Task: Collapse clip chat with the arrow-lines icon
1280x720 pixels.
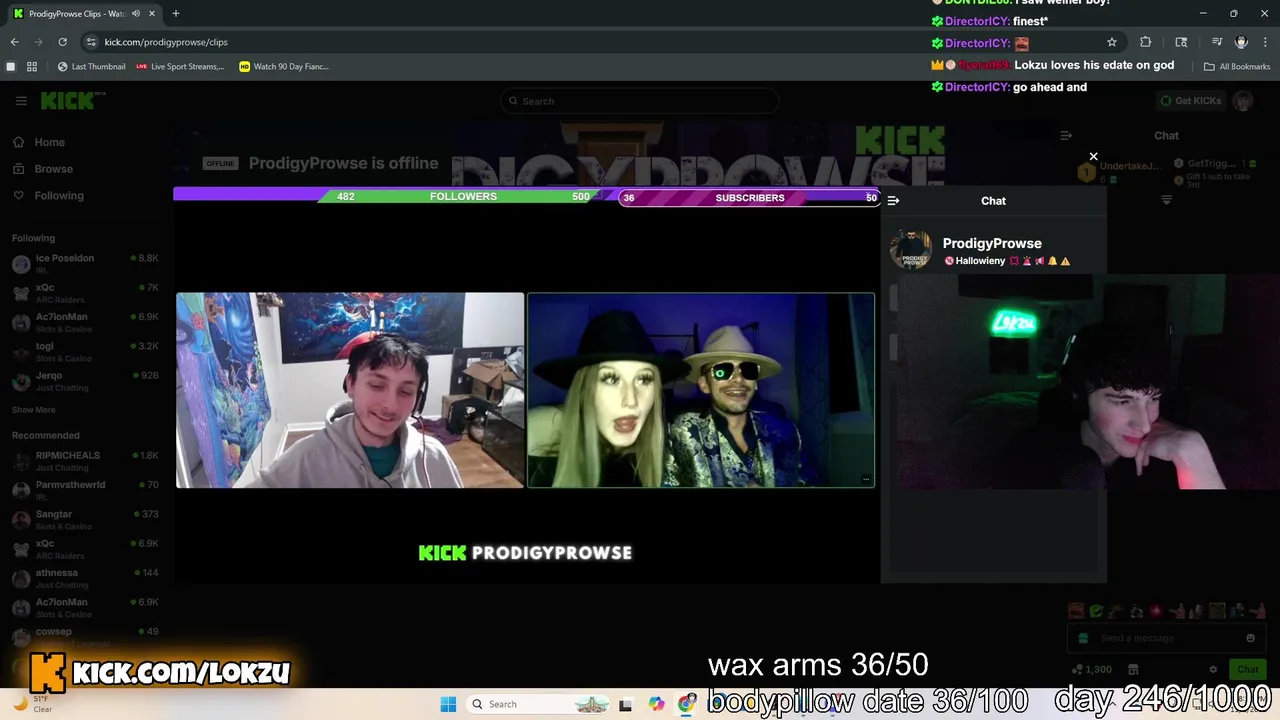Action: tap(893, 201)
